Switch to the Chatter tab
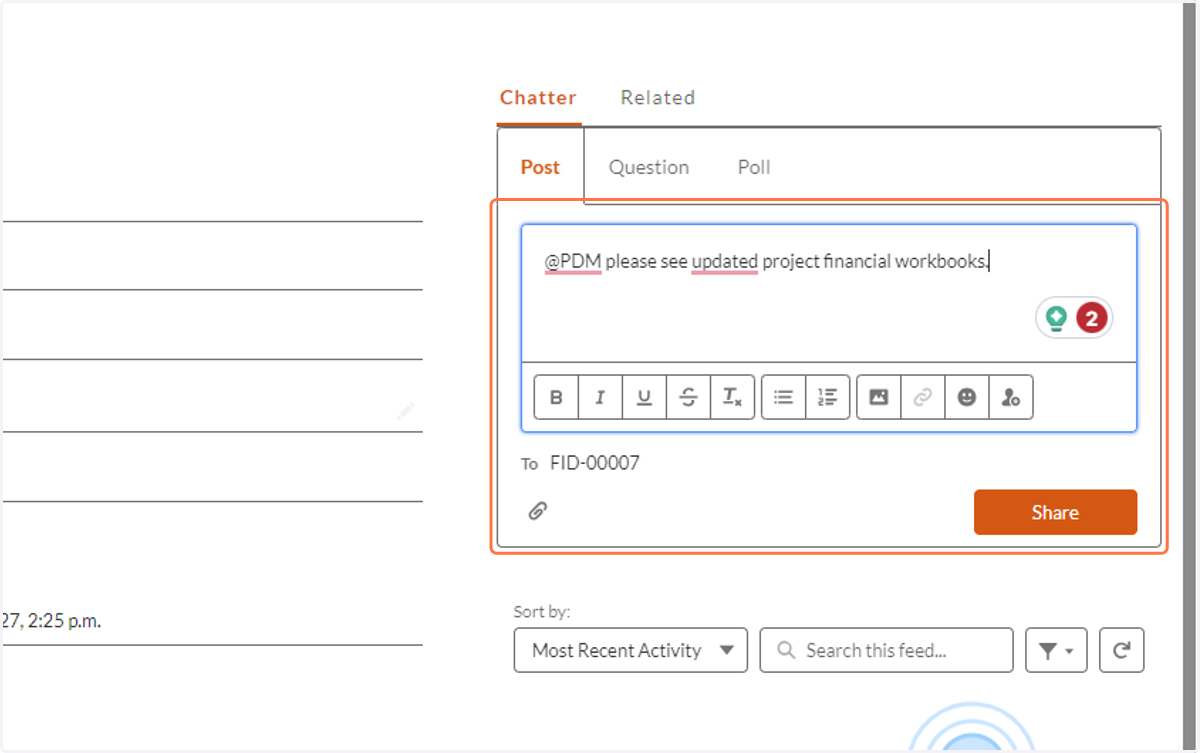Image resolution: width=1200 pixels, height=753 pixels. click(x=538, y=98)
